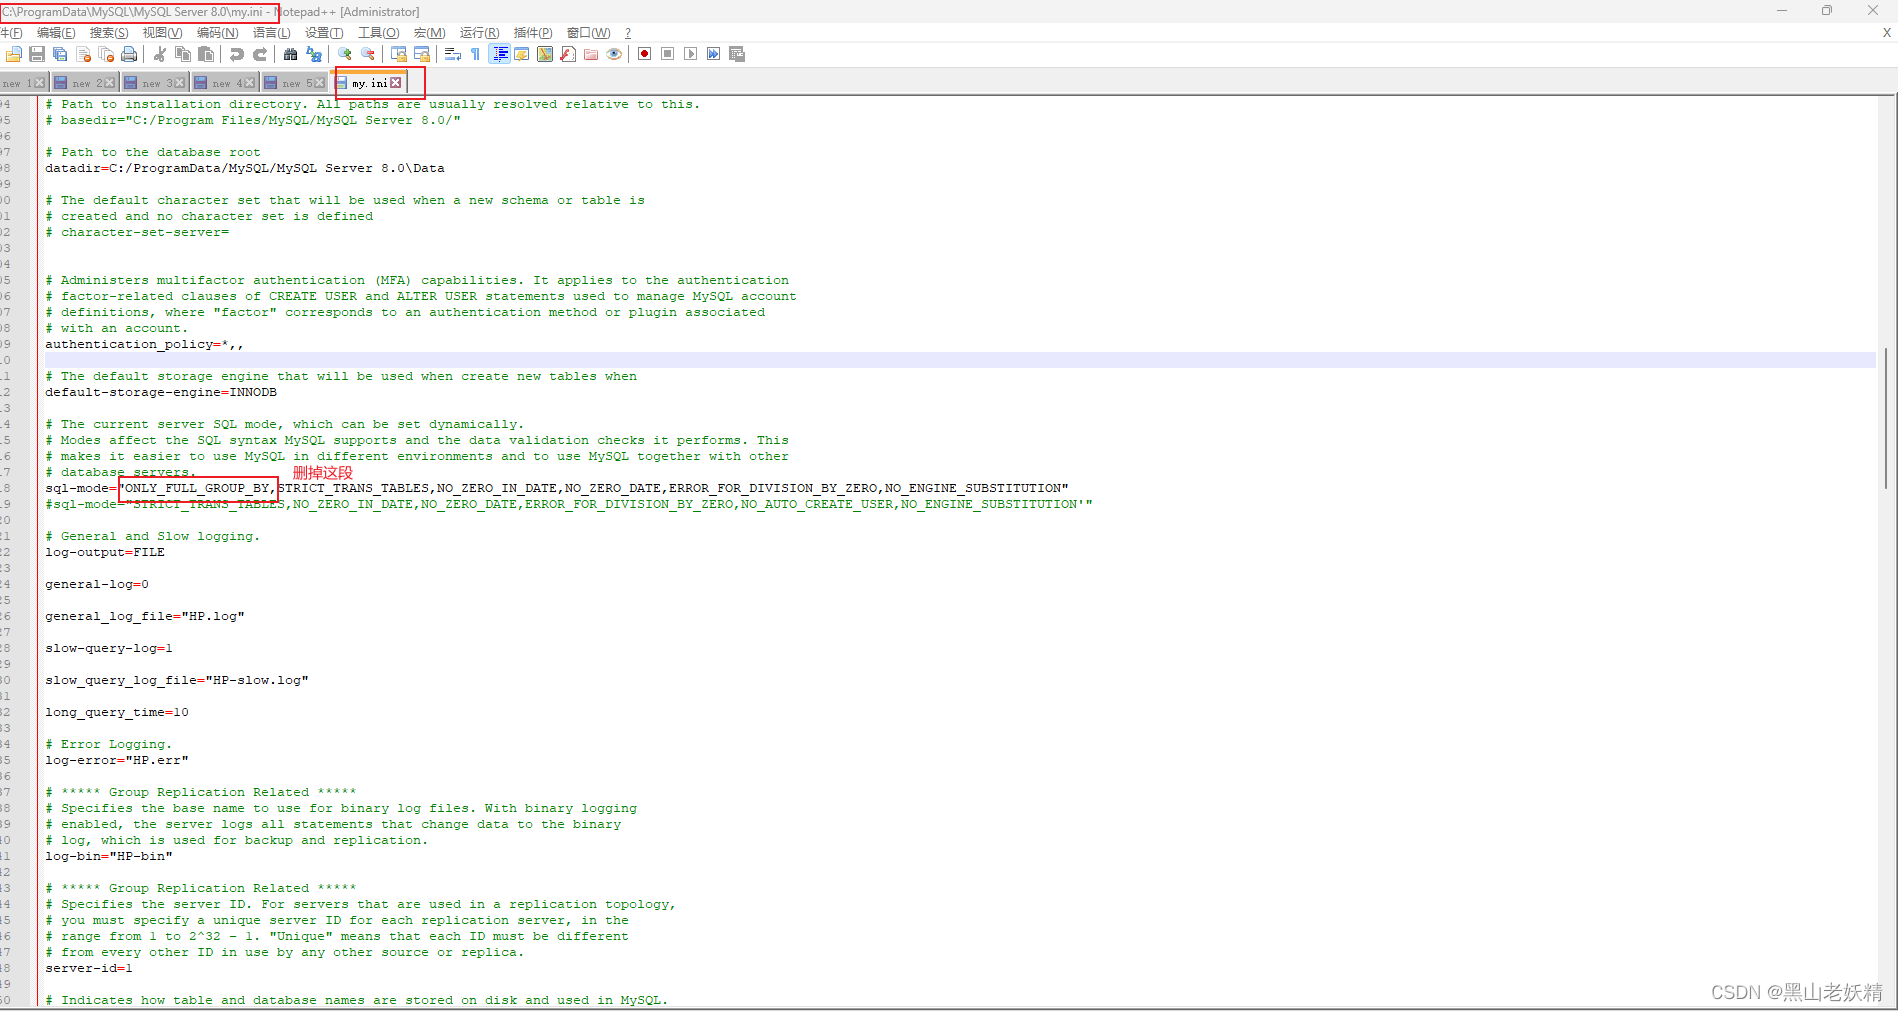Toggle the Document Map icon
The width and height of the screenshot is (1898, 1011).
(545, 54)
